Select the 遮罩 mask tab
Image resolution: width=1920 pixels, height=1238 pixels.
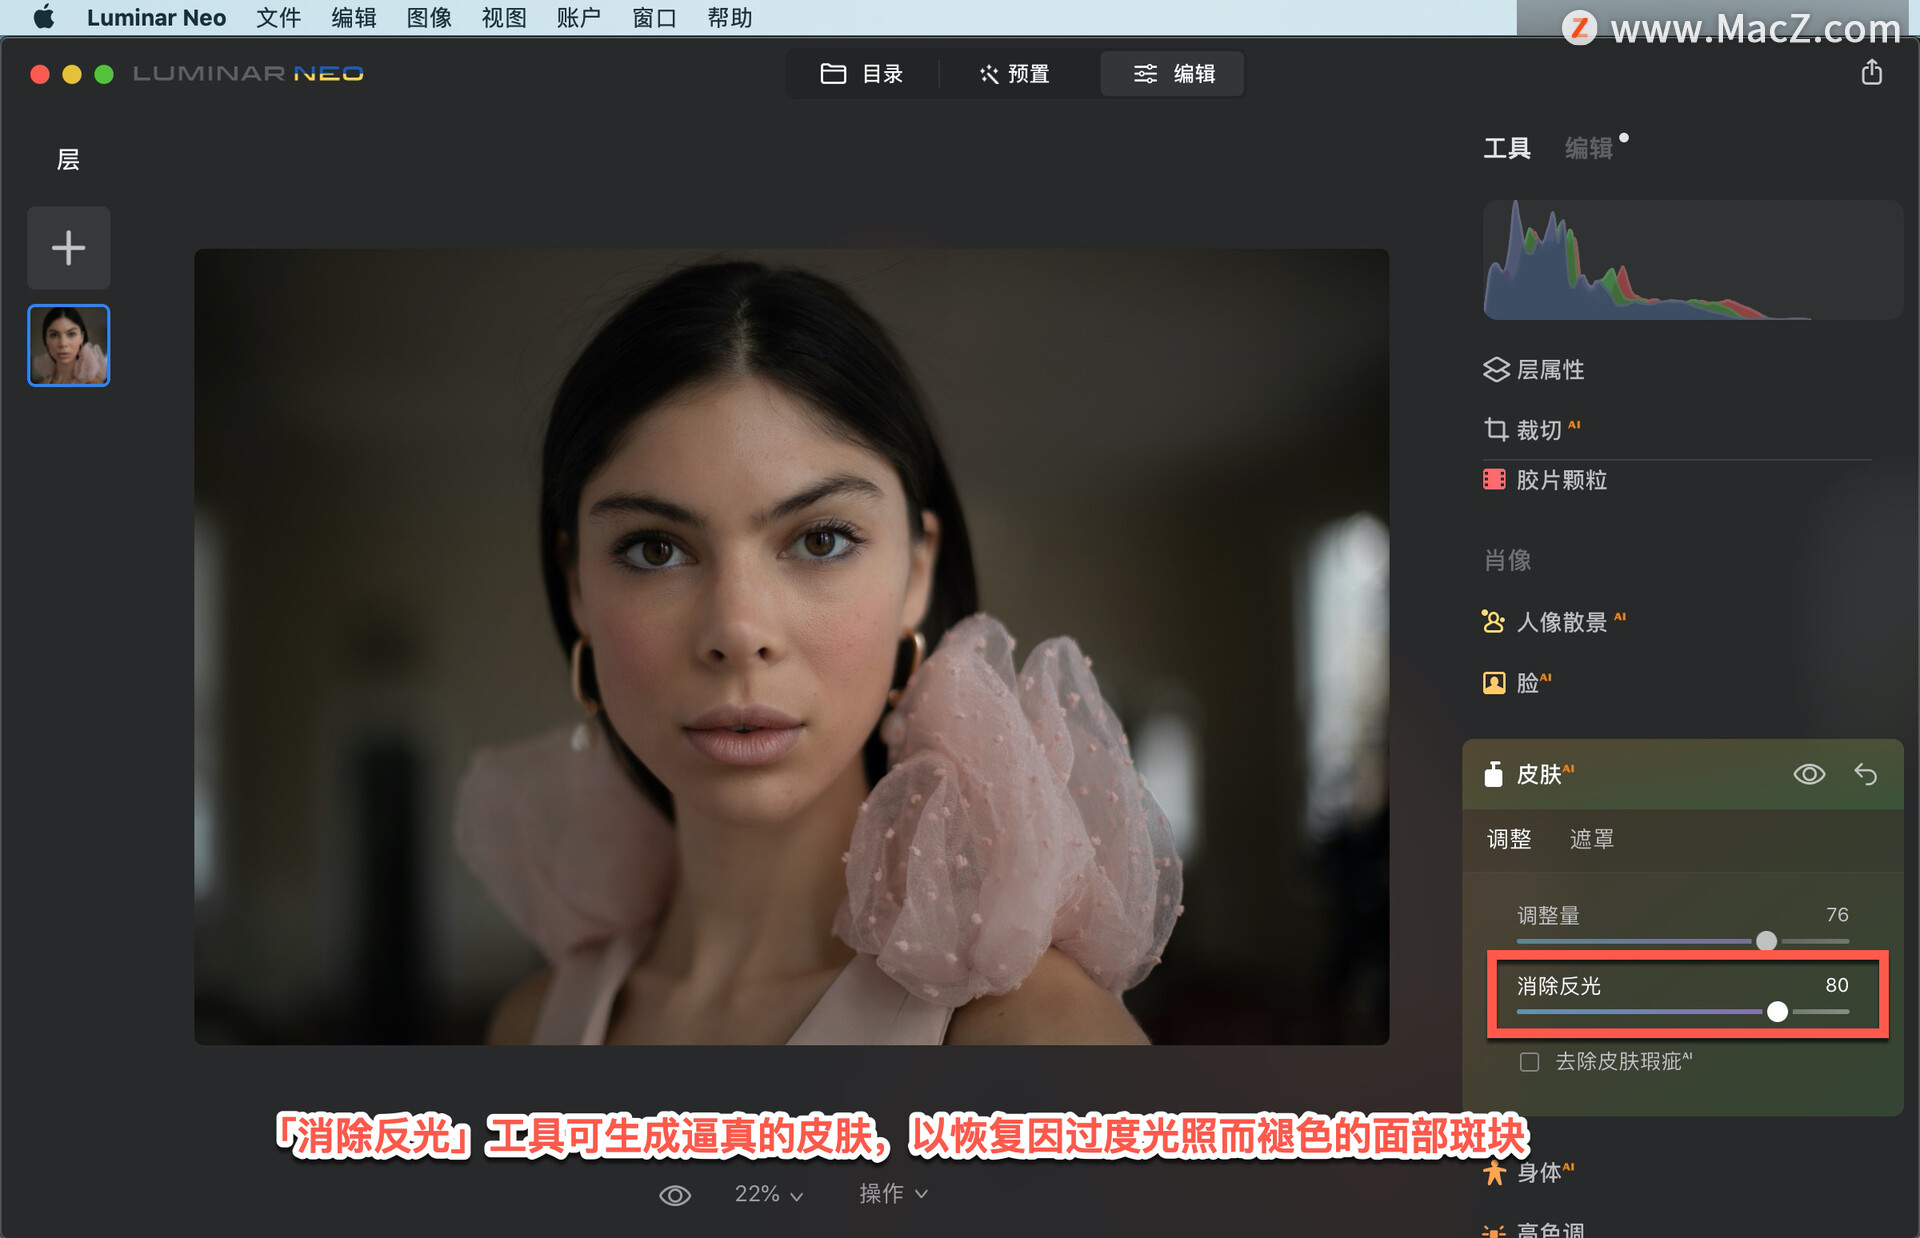pyautogui.click(x=1591, y=839)
